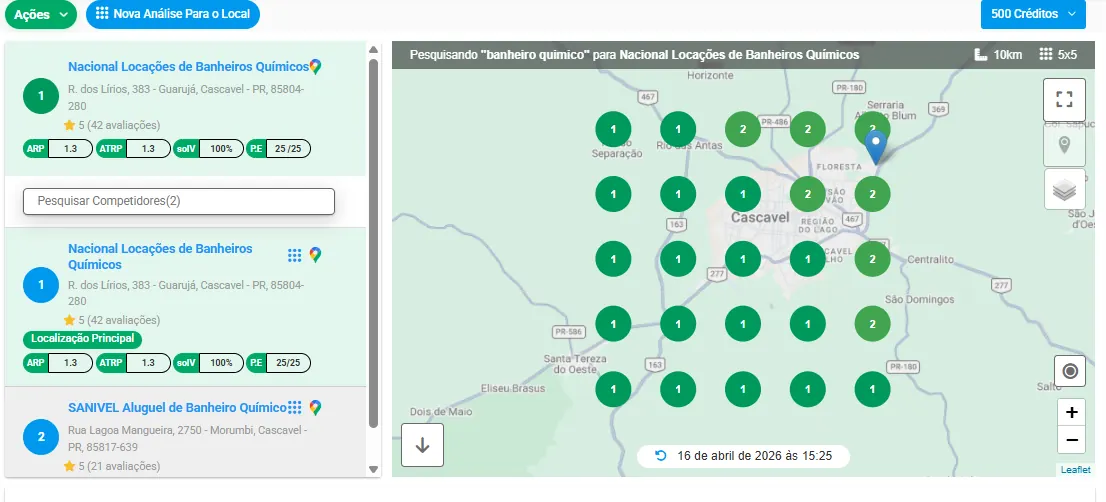1106x502 pixels.
Task: Click the competitors list scrollbar up arrow
Action: coord(374,48)
